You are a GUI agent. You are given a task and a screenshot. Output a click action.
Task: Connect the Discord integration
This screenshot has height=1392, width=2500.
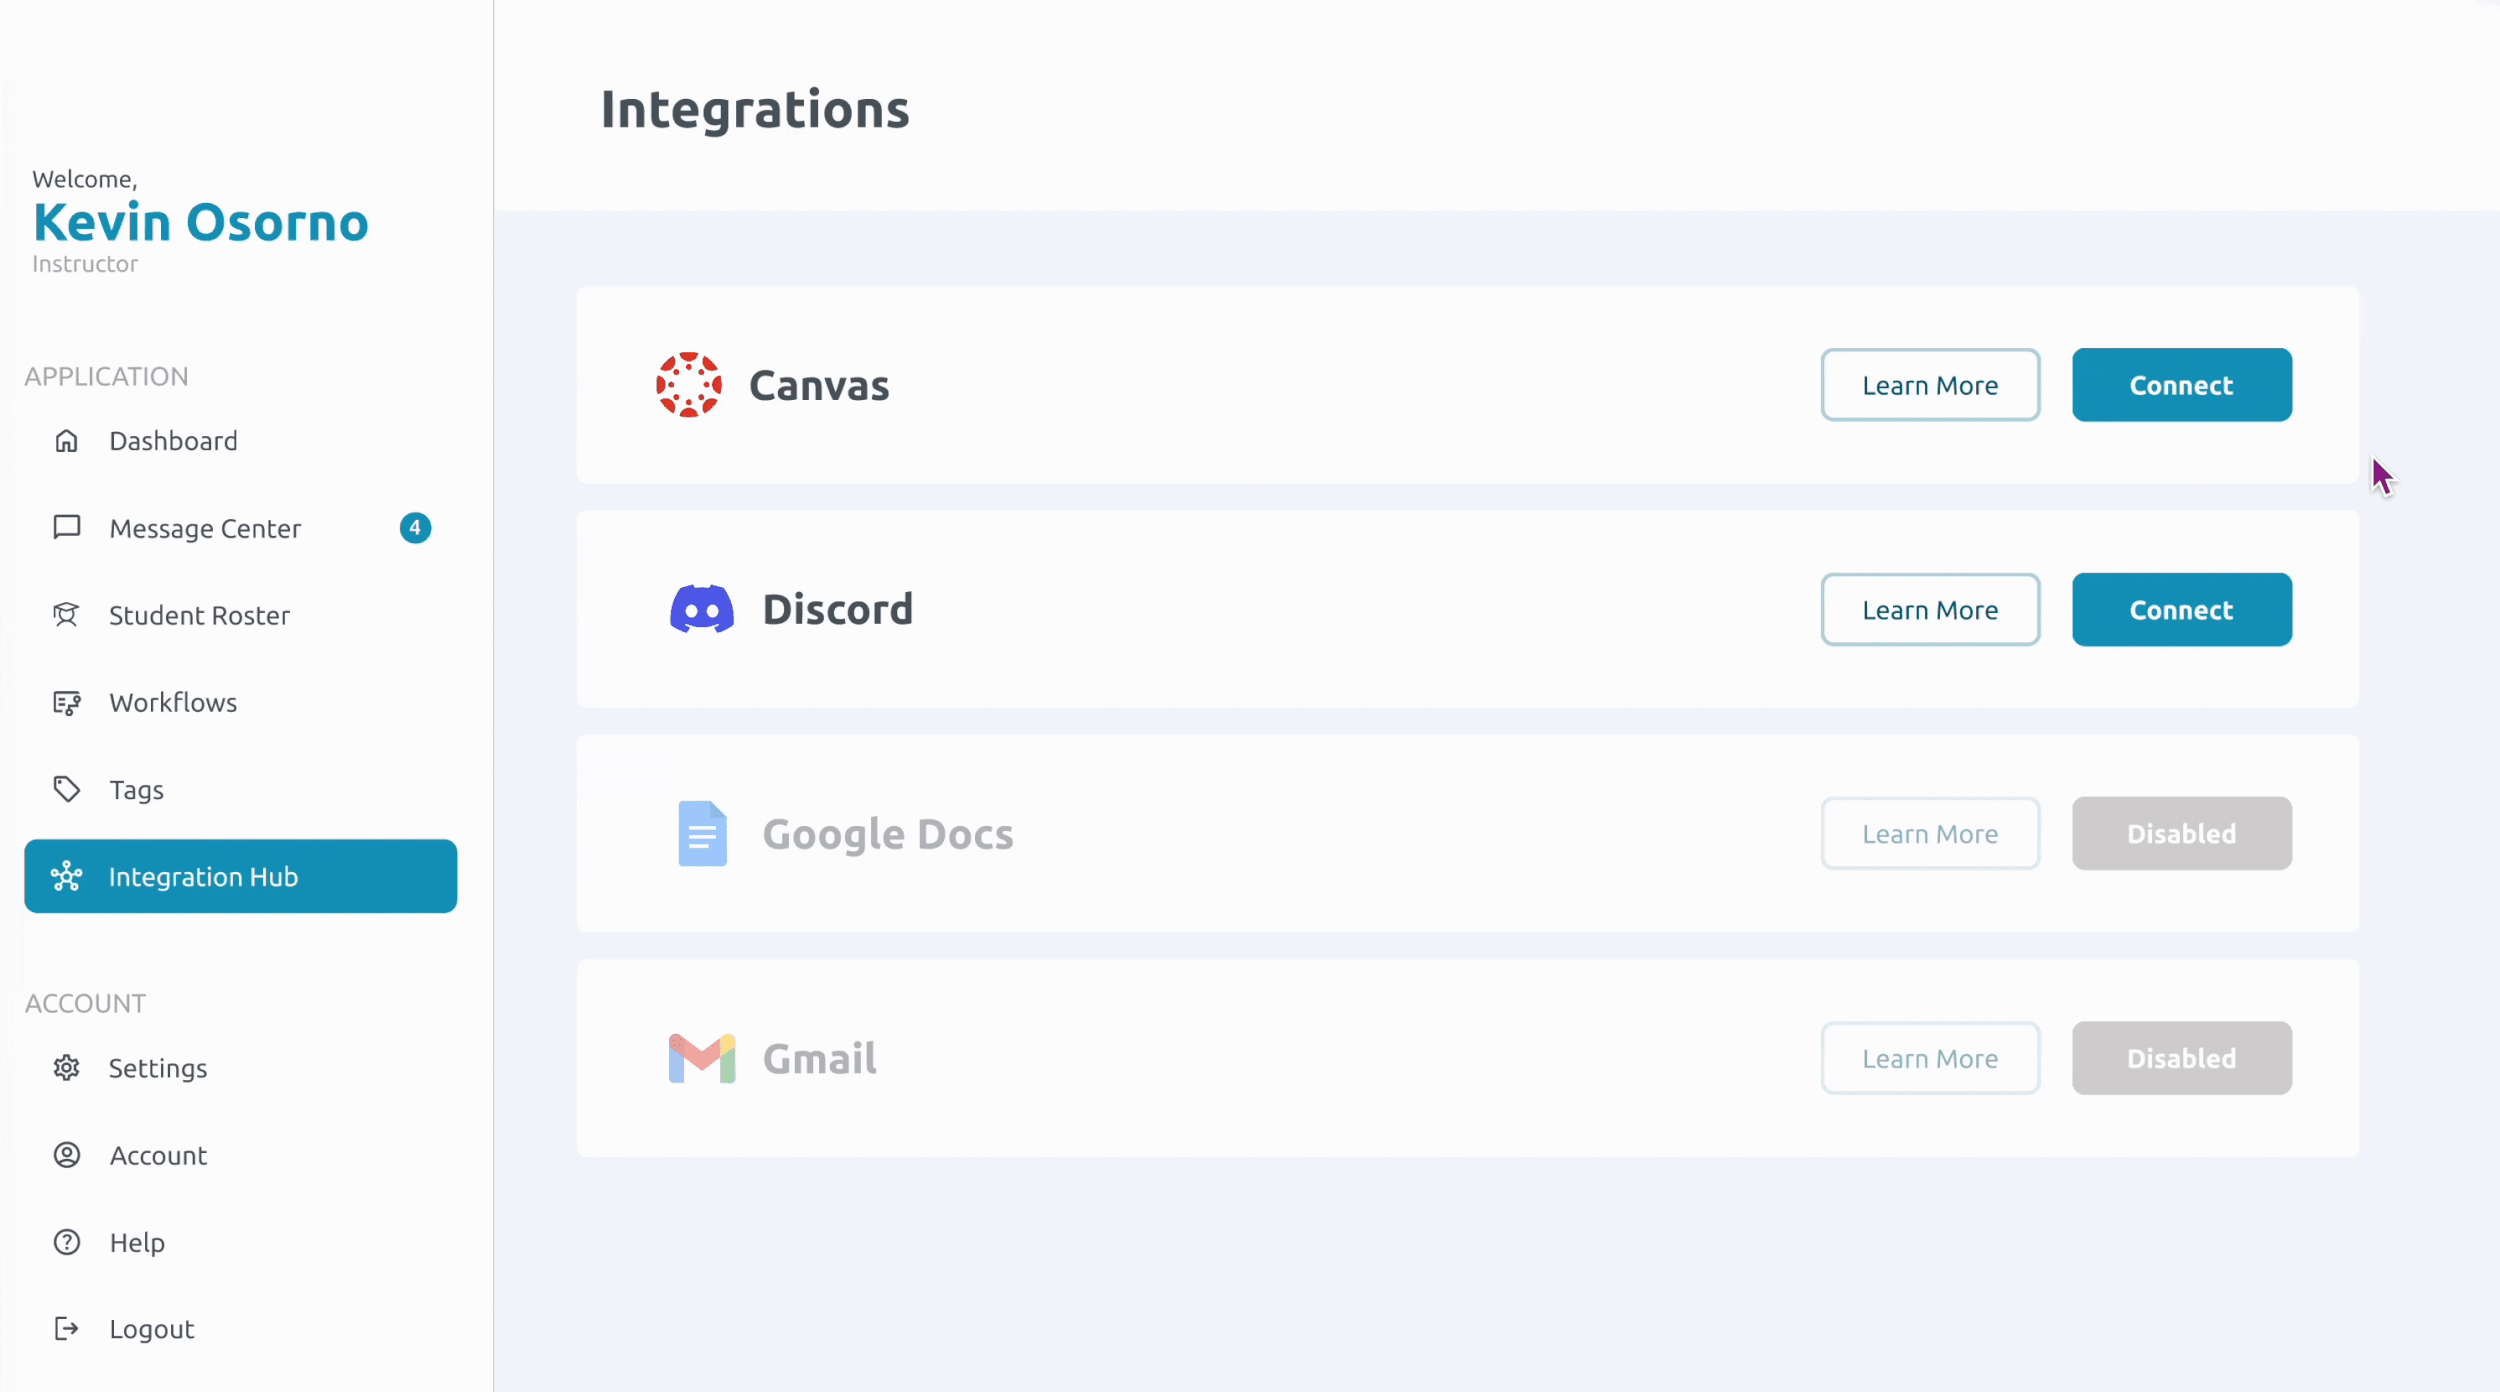pyautogui.click(x=2181, y=609)
